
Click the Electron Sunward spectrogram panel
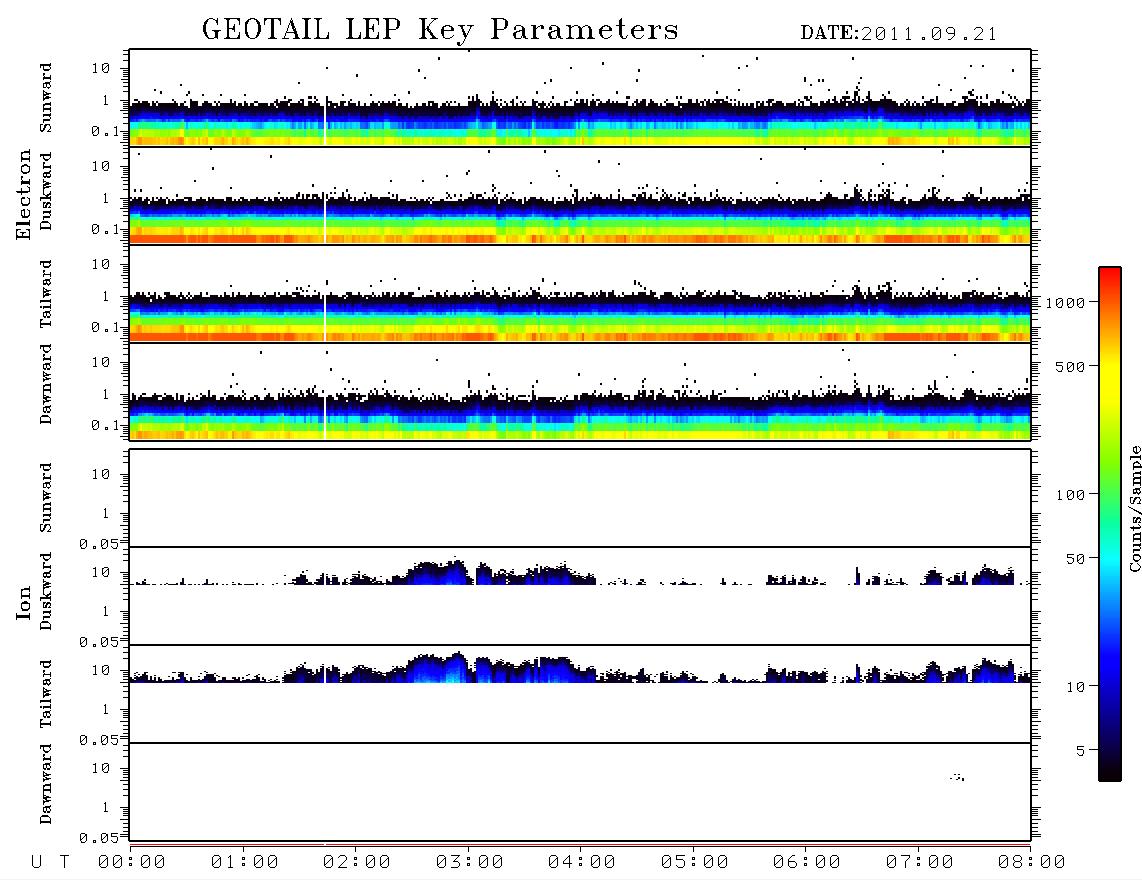pyautogui.click(x=580, y=98)
